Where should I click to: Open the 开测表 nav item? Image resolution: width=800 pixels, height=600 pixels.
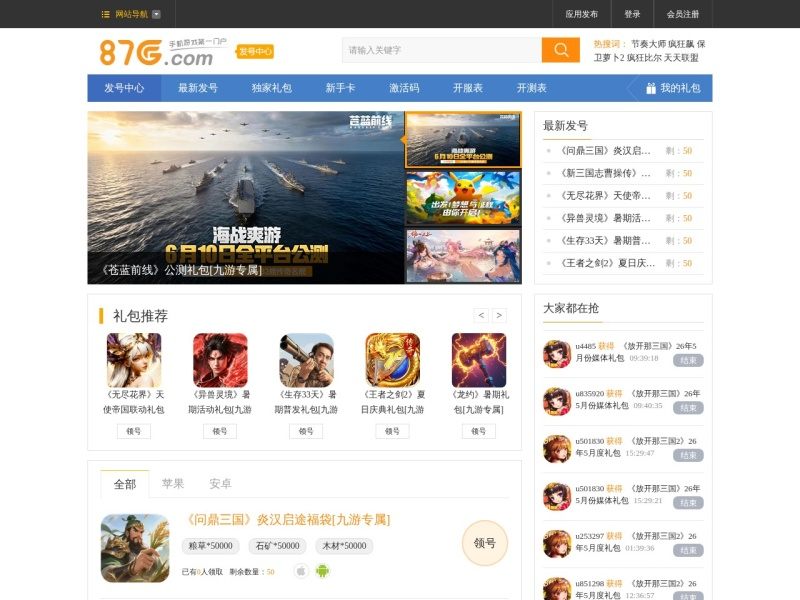(x=532, y=88)
